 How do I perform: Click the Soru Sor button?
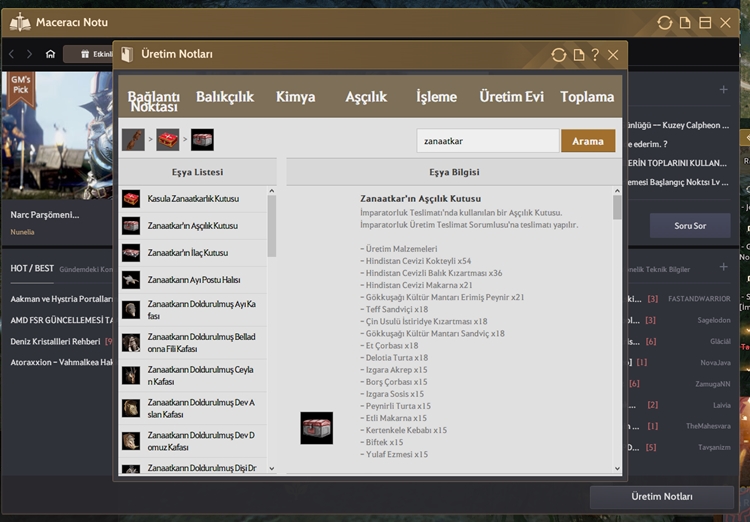tap(689, 226)
